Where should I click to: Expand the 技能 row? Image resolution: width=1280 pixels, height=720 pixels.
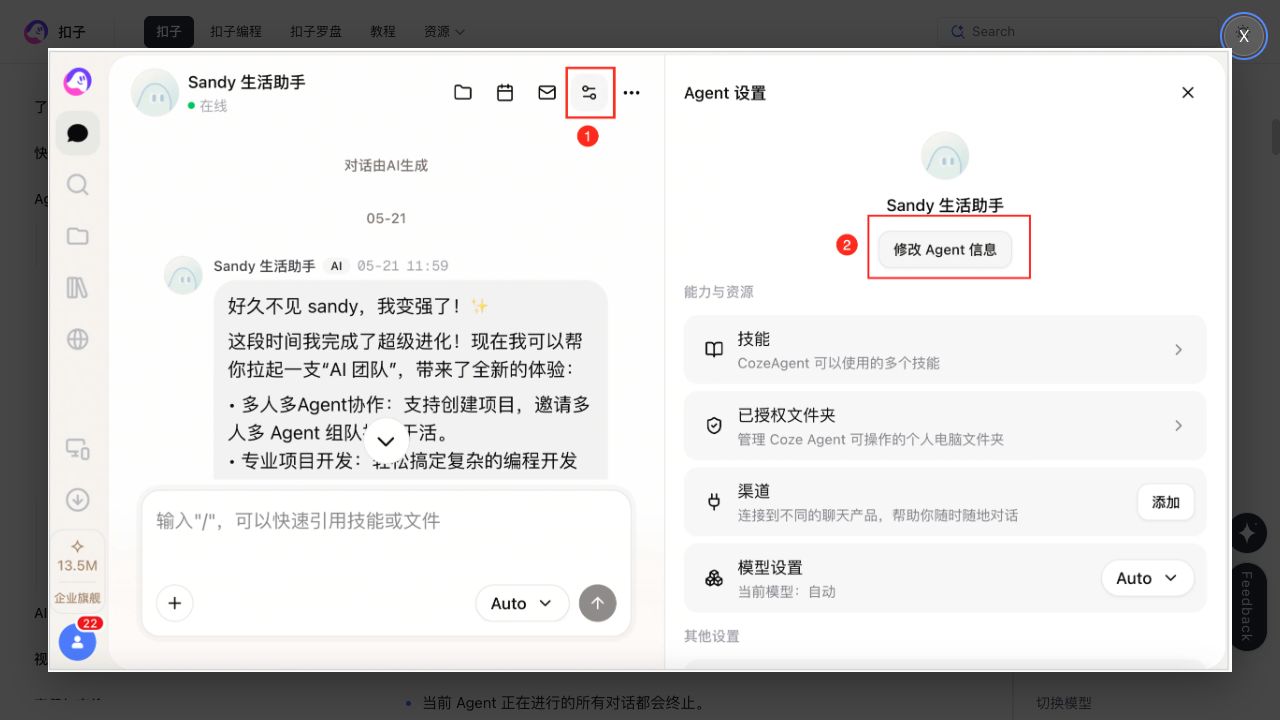click(x=945, y=350)
